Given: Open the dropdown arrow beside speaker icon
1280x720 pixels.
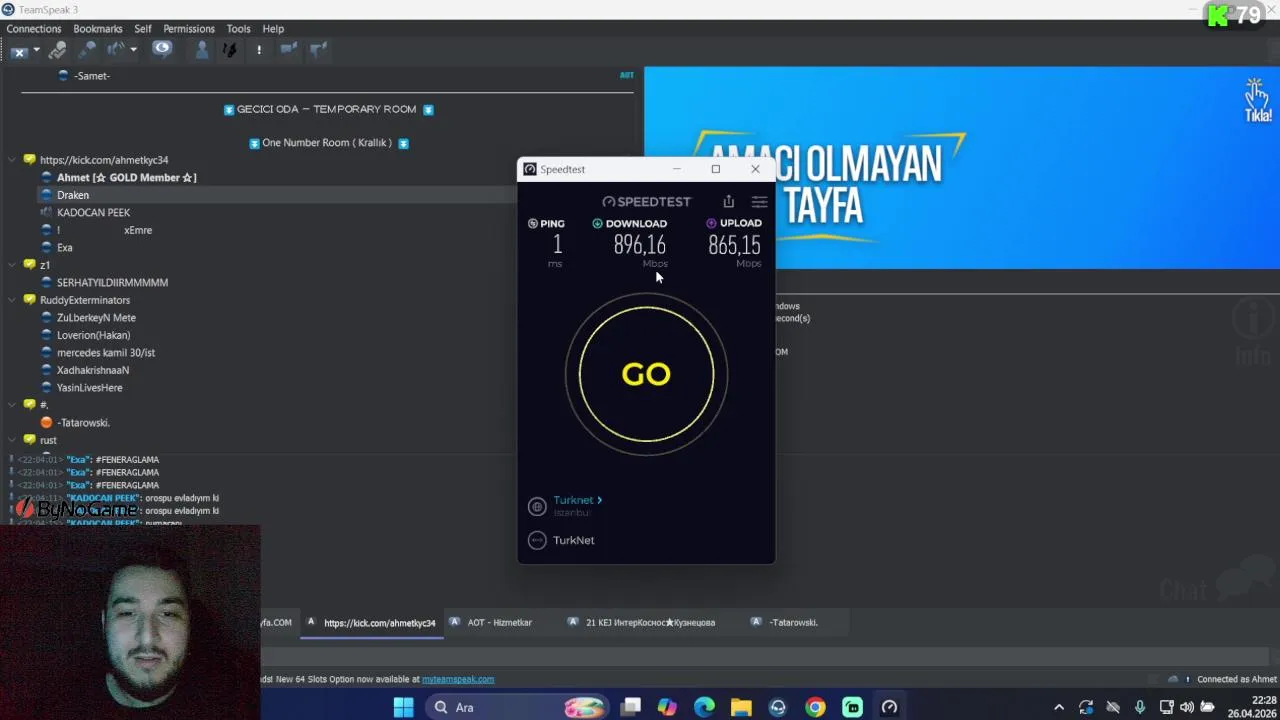Looking at the screenshot, I should pos(133,50).
